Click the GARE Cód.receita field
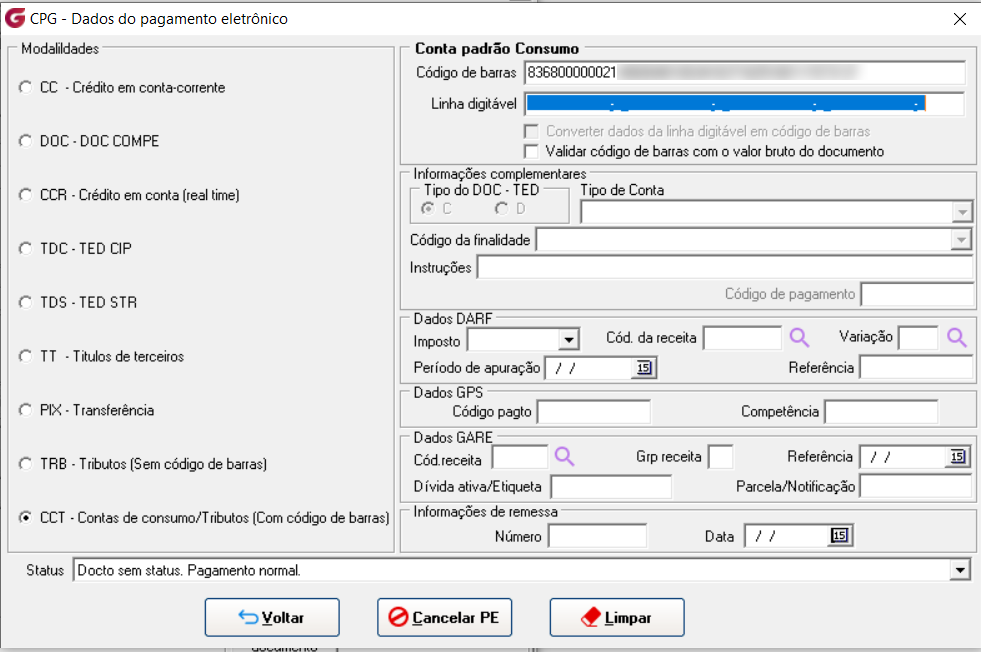This screenshot has width=981, height=652. [x=521, y=457]
